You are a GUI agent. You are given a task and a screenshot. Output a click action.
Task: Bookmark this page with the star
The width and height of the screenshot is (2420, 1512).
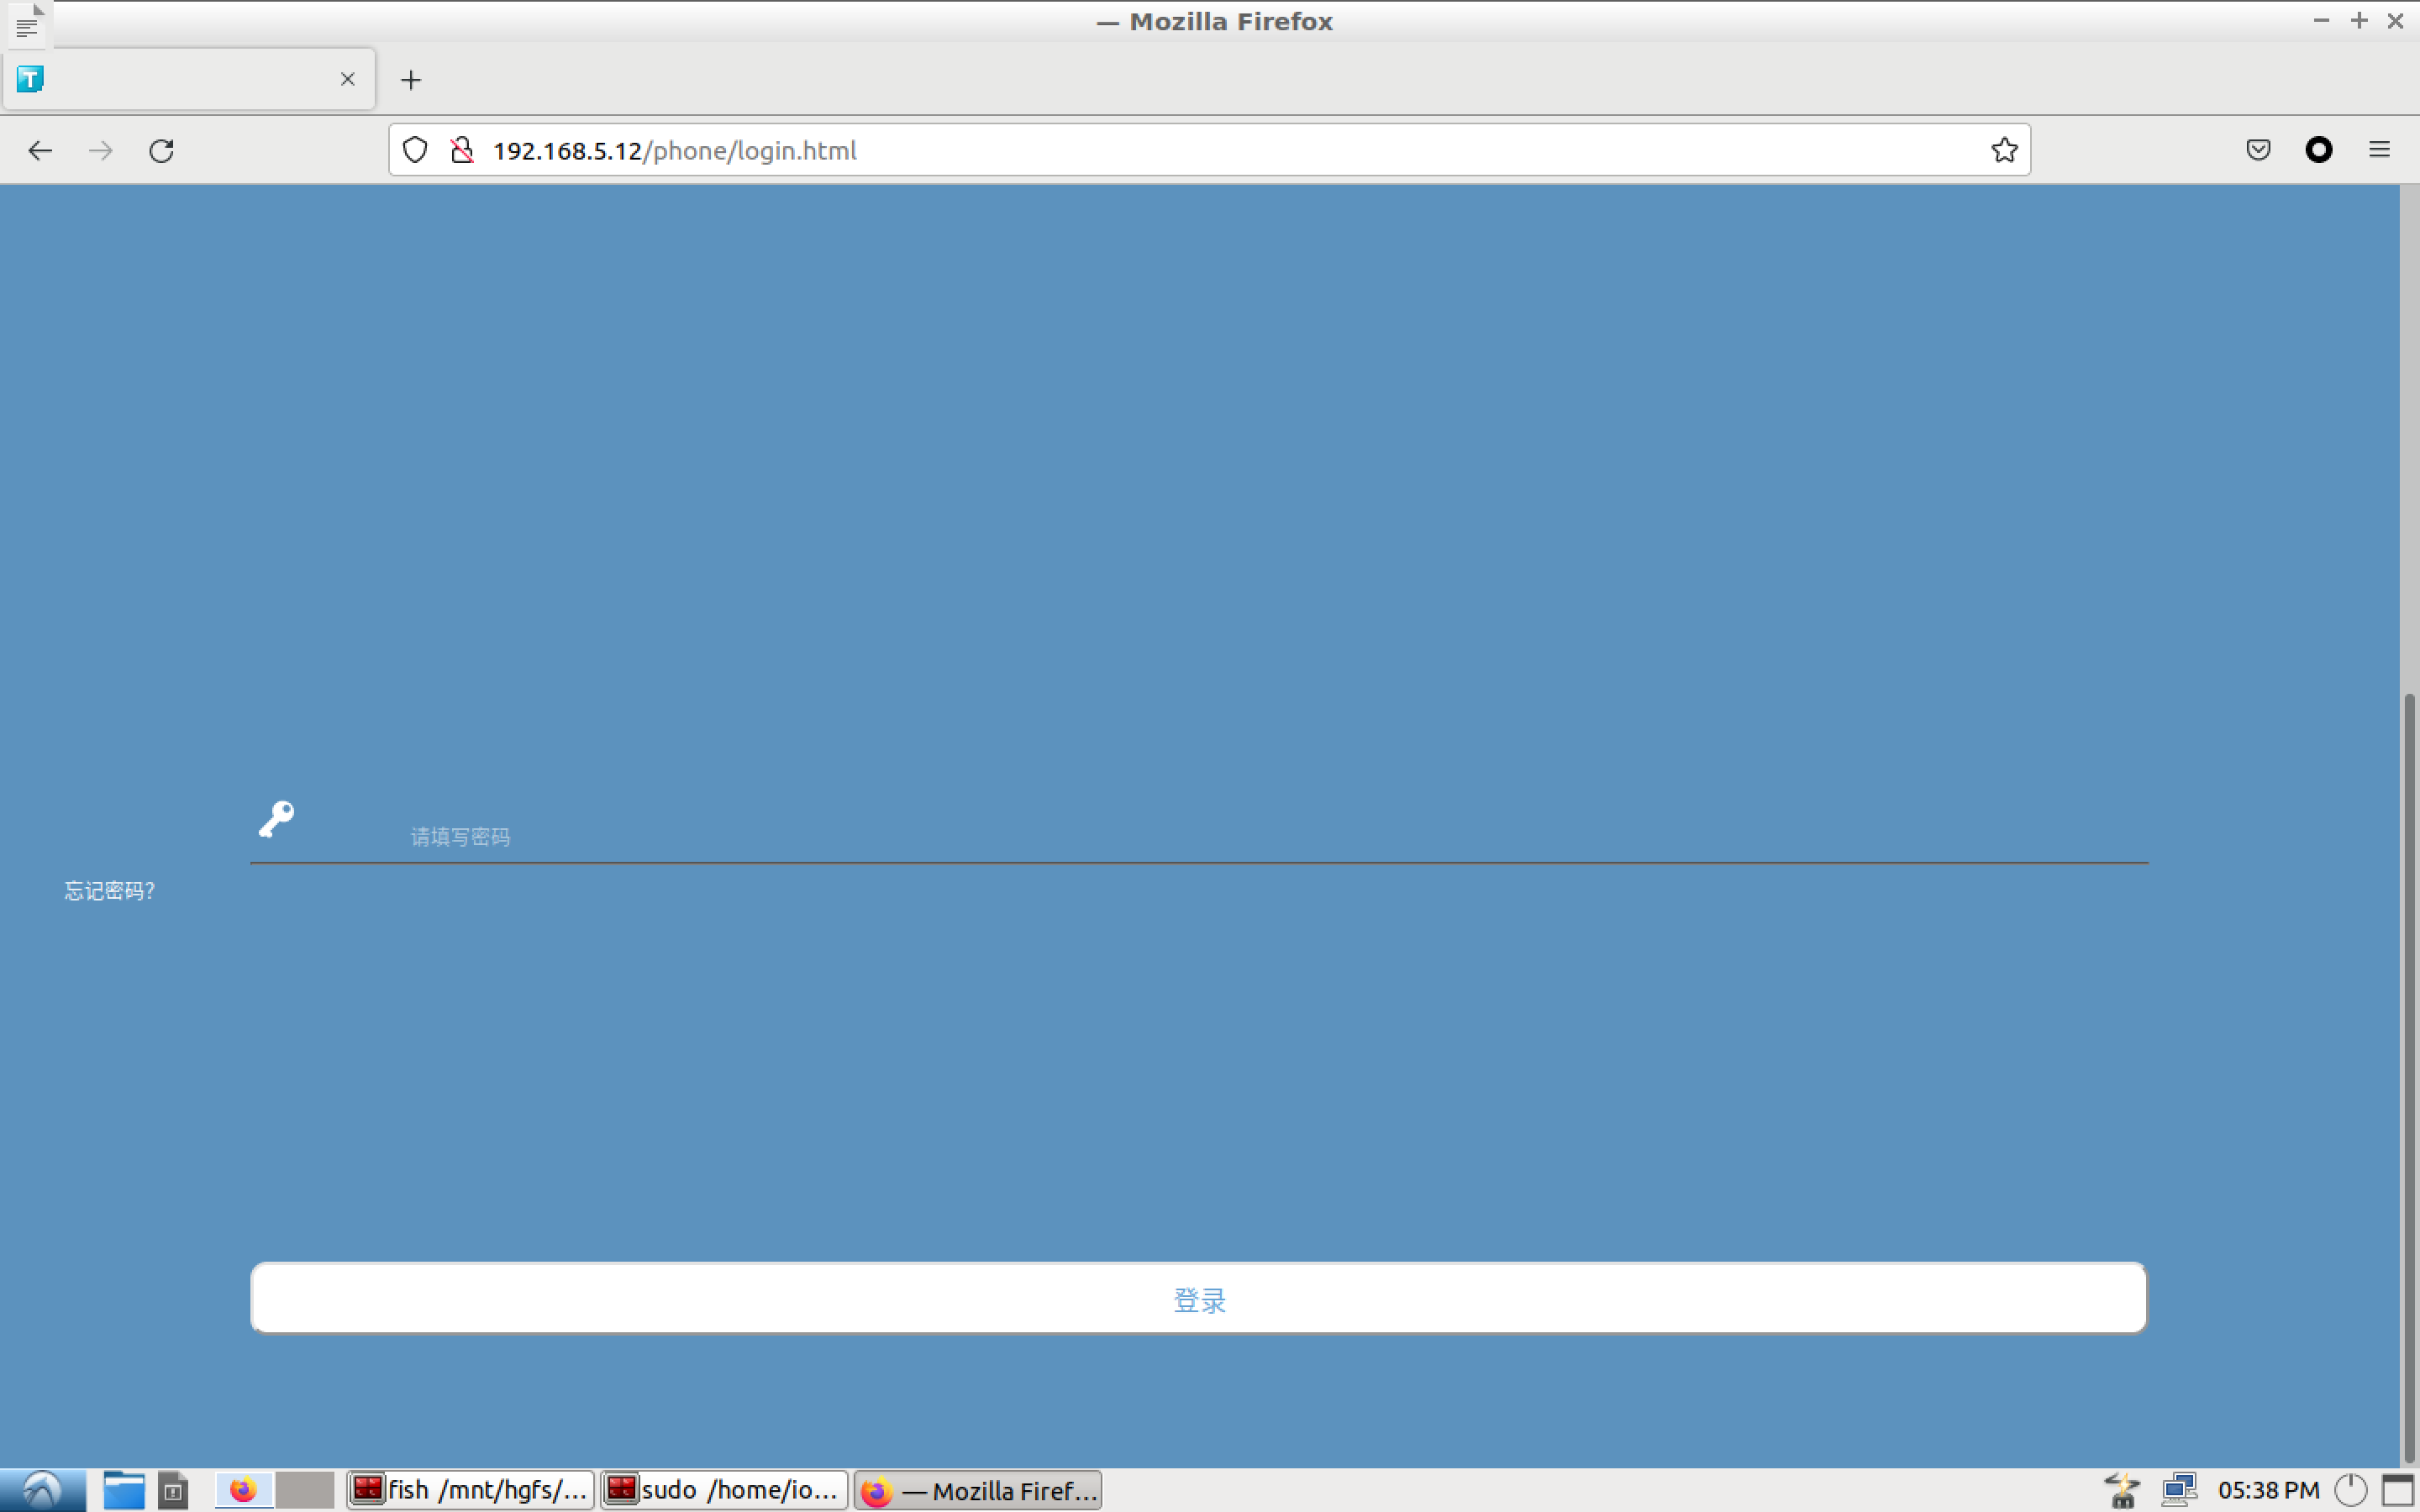[2004, 150]
